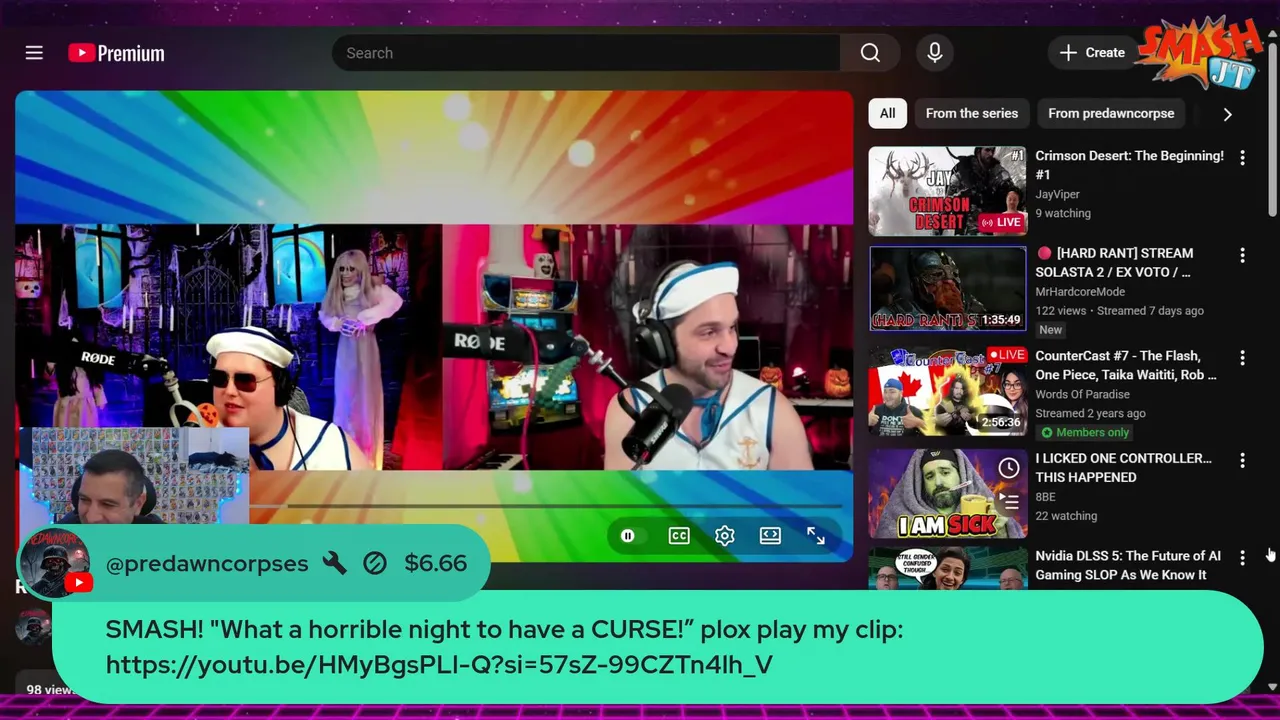
Task: Open I LICKED ONE CONTROLLER title
Action: [x=1123, y=467]
